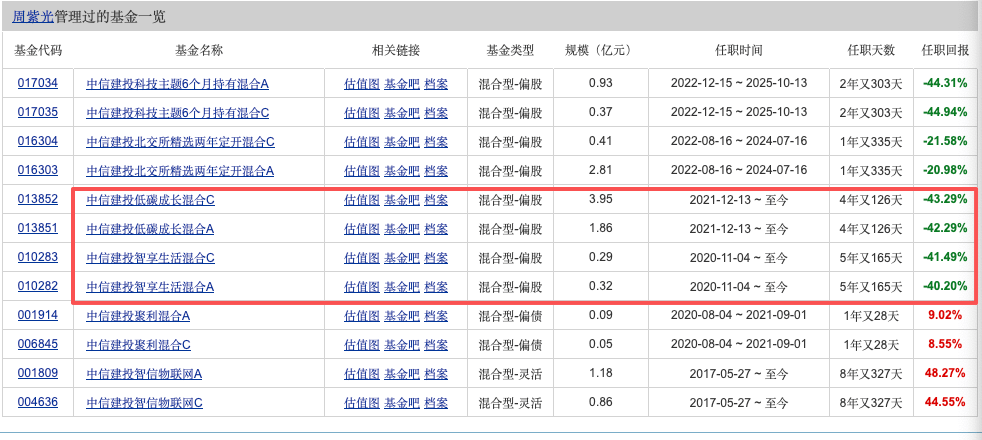Click fund code 013852

tap(38, 199)
